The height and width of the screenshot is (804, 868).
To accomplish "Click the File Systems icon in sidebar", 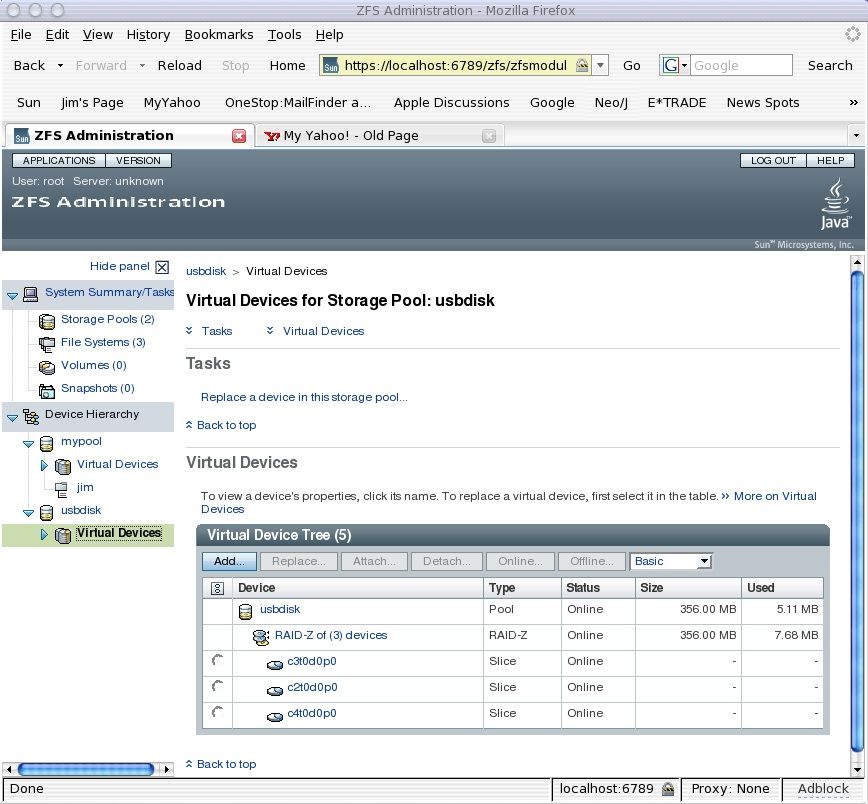I will point(46,344).
